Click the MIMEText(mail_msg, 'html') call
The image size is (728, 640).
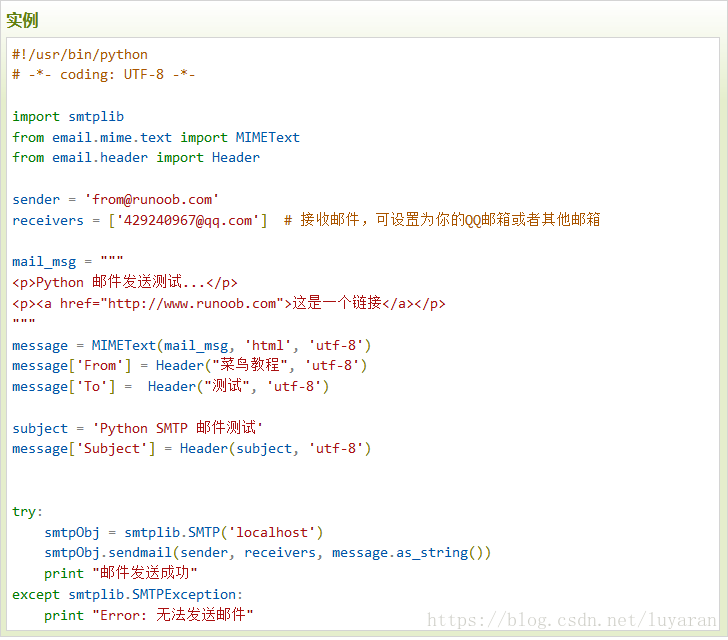click(231, 346)
